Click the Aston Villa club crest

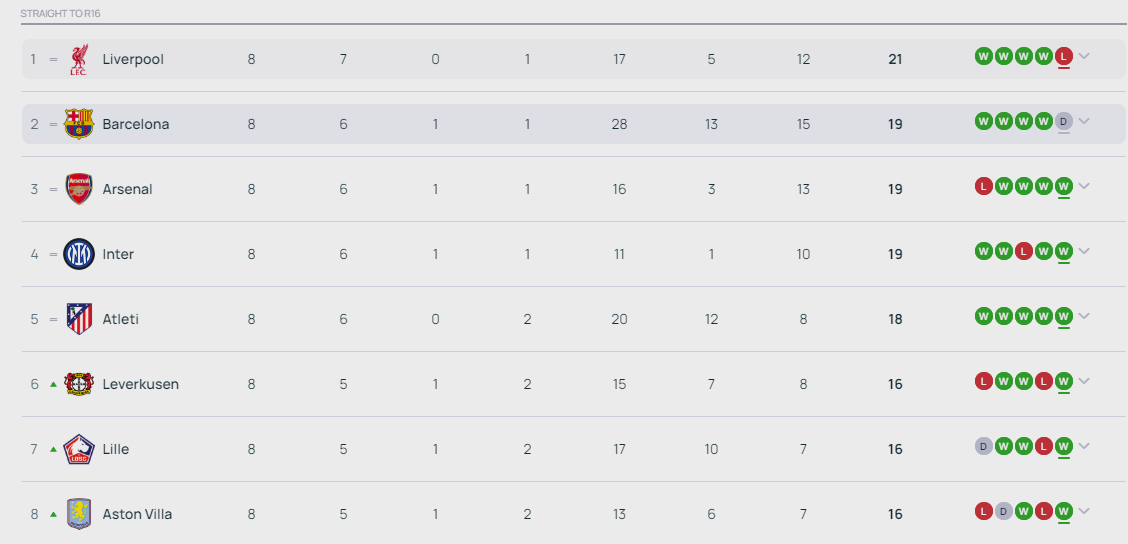point(79,514)
